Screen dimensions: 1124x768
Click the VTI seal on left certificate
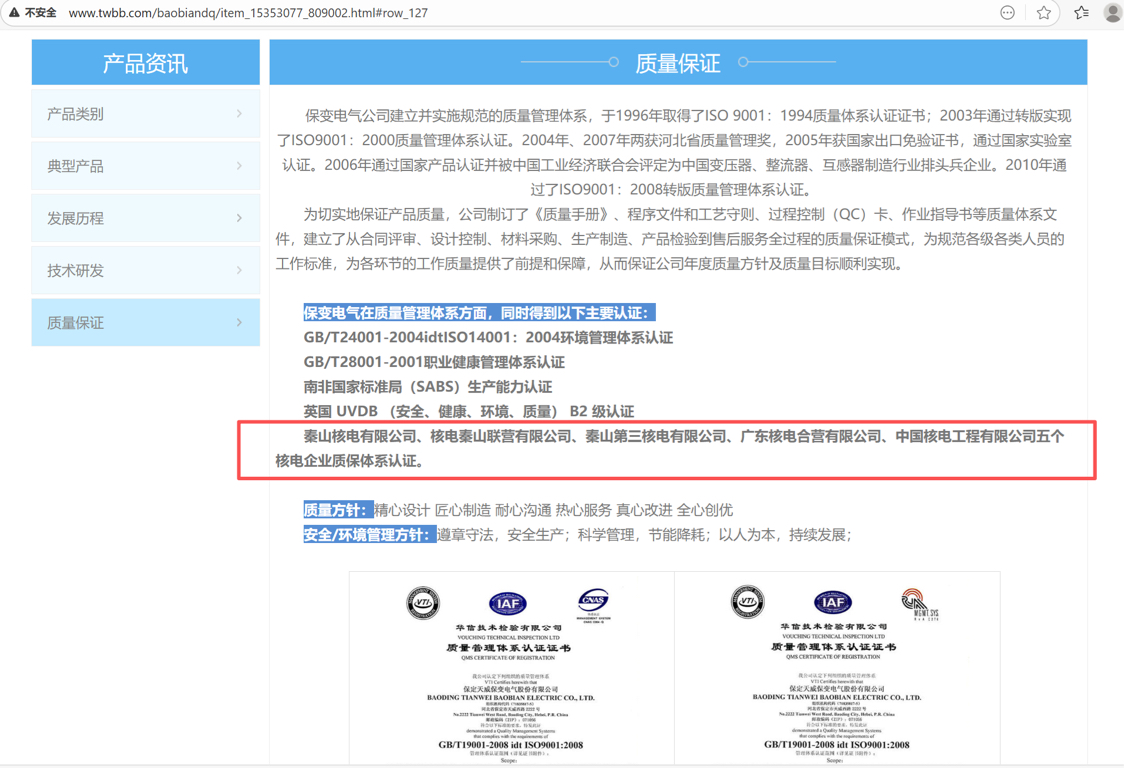point(423,603)
